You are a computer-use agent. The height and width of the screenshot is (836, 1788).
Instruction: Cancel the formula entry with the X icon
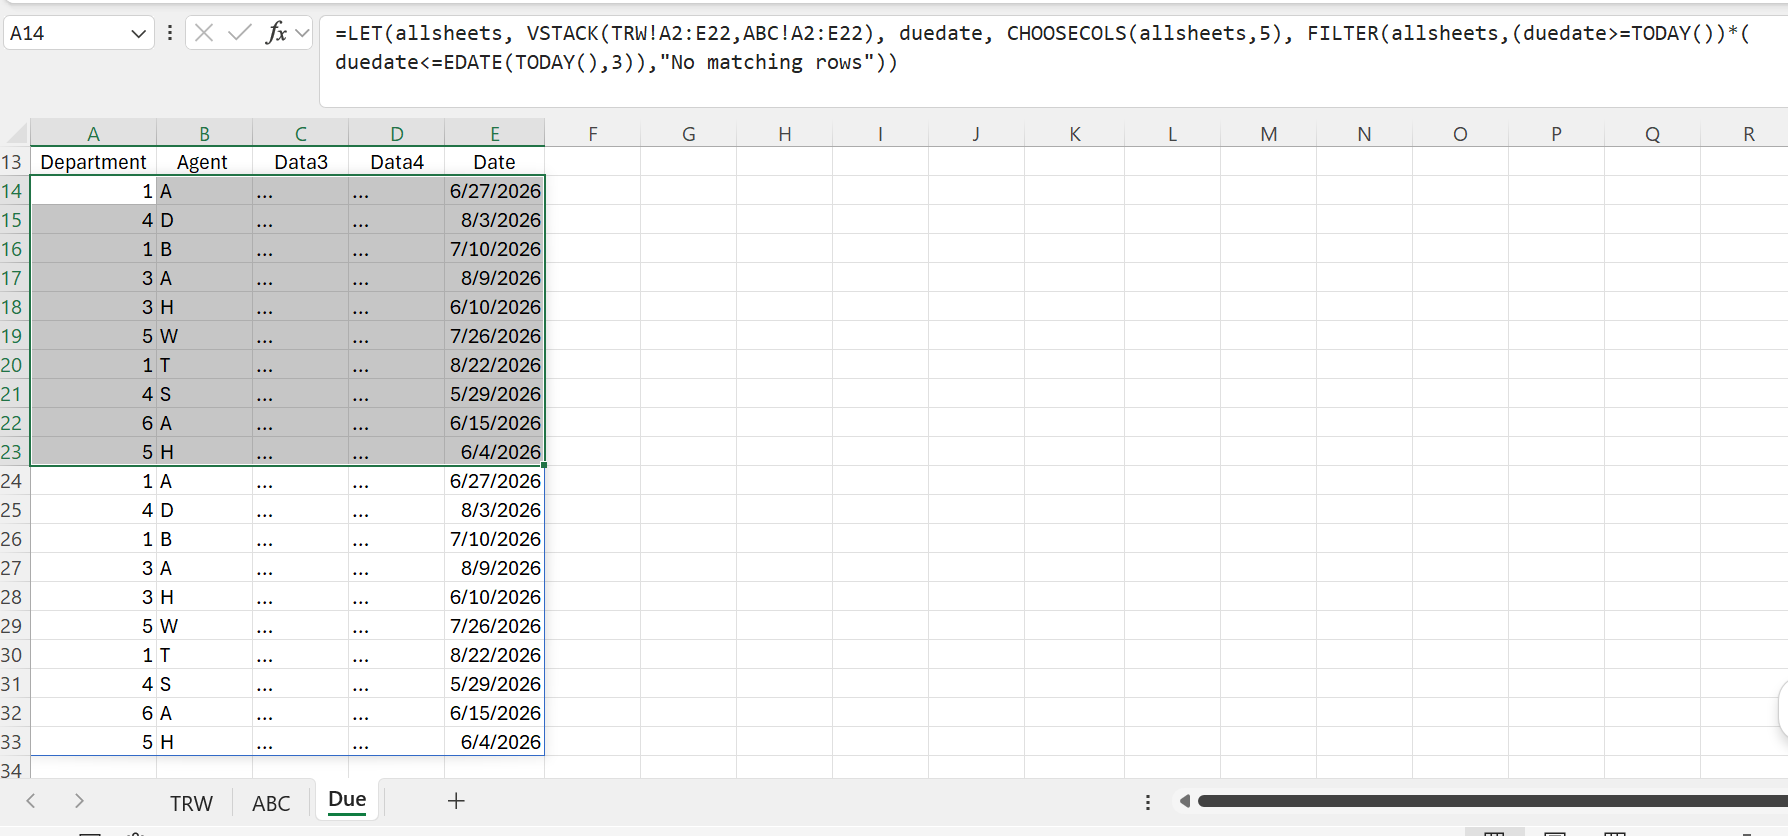pos(204,33)
